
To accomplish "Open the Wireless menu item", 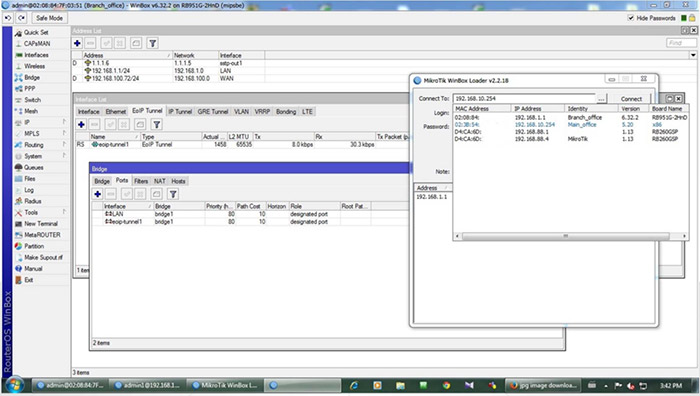I will click(34, 66).
